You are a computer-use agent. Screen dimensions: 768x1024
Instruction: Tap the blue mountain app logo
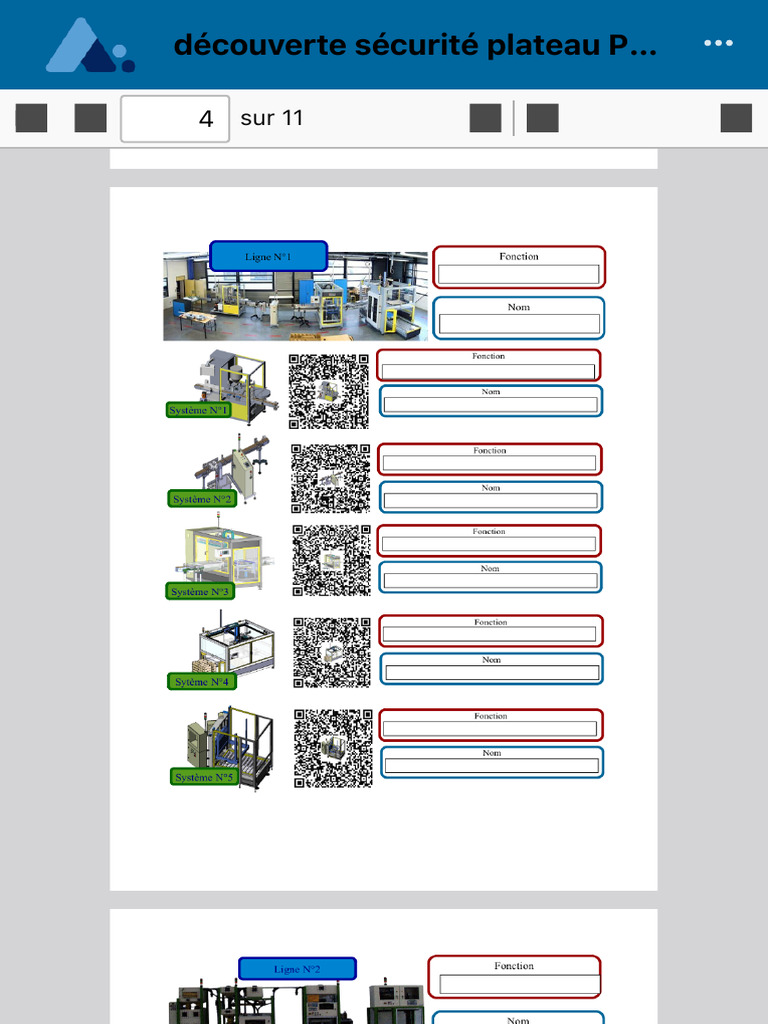click(x=90, y=44)
